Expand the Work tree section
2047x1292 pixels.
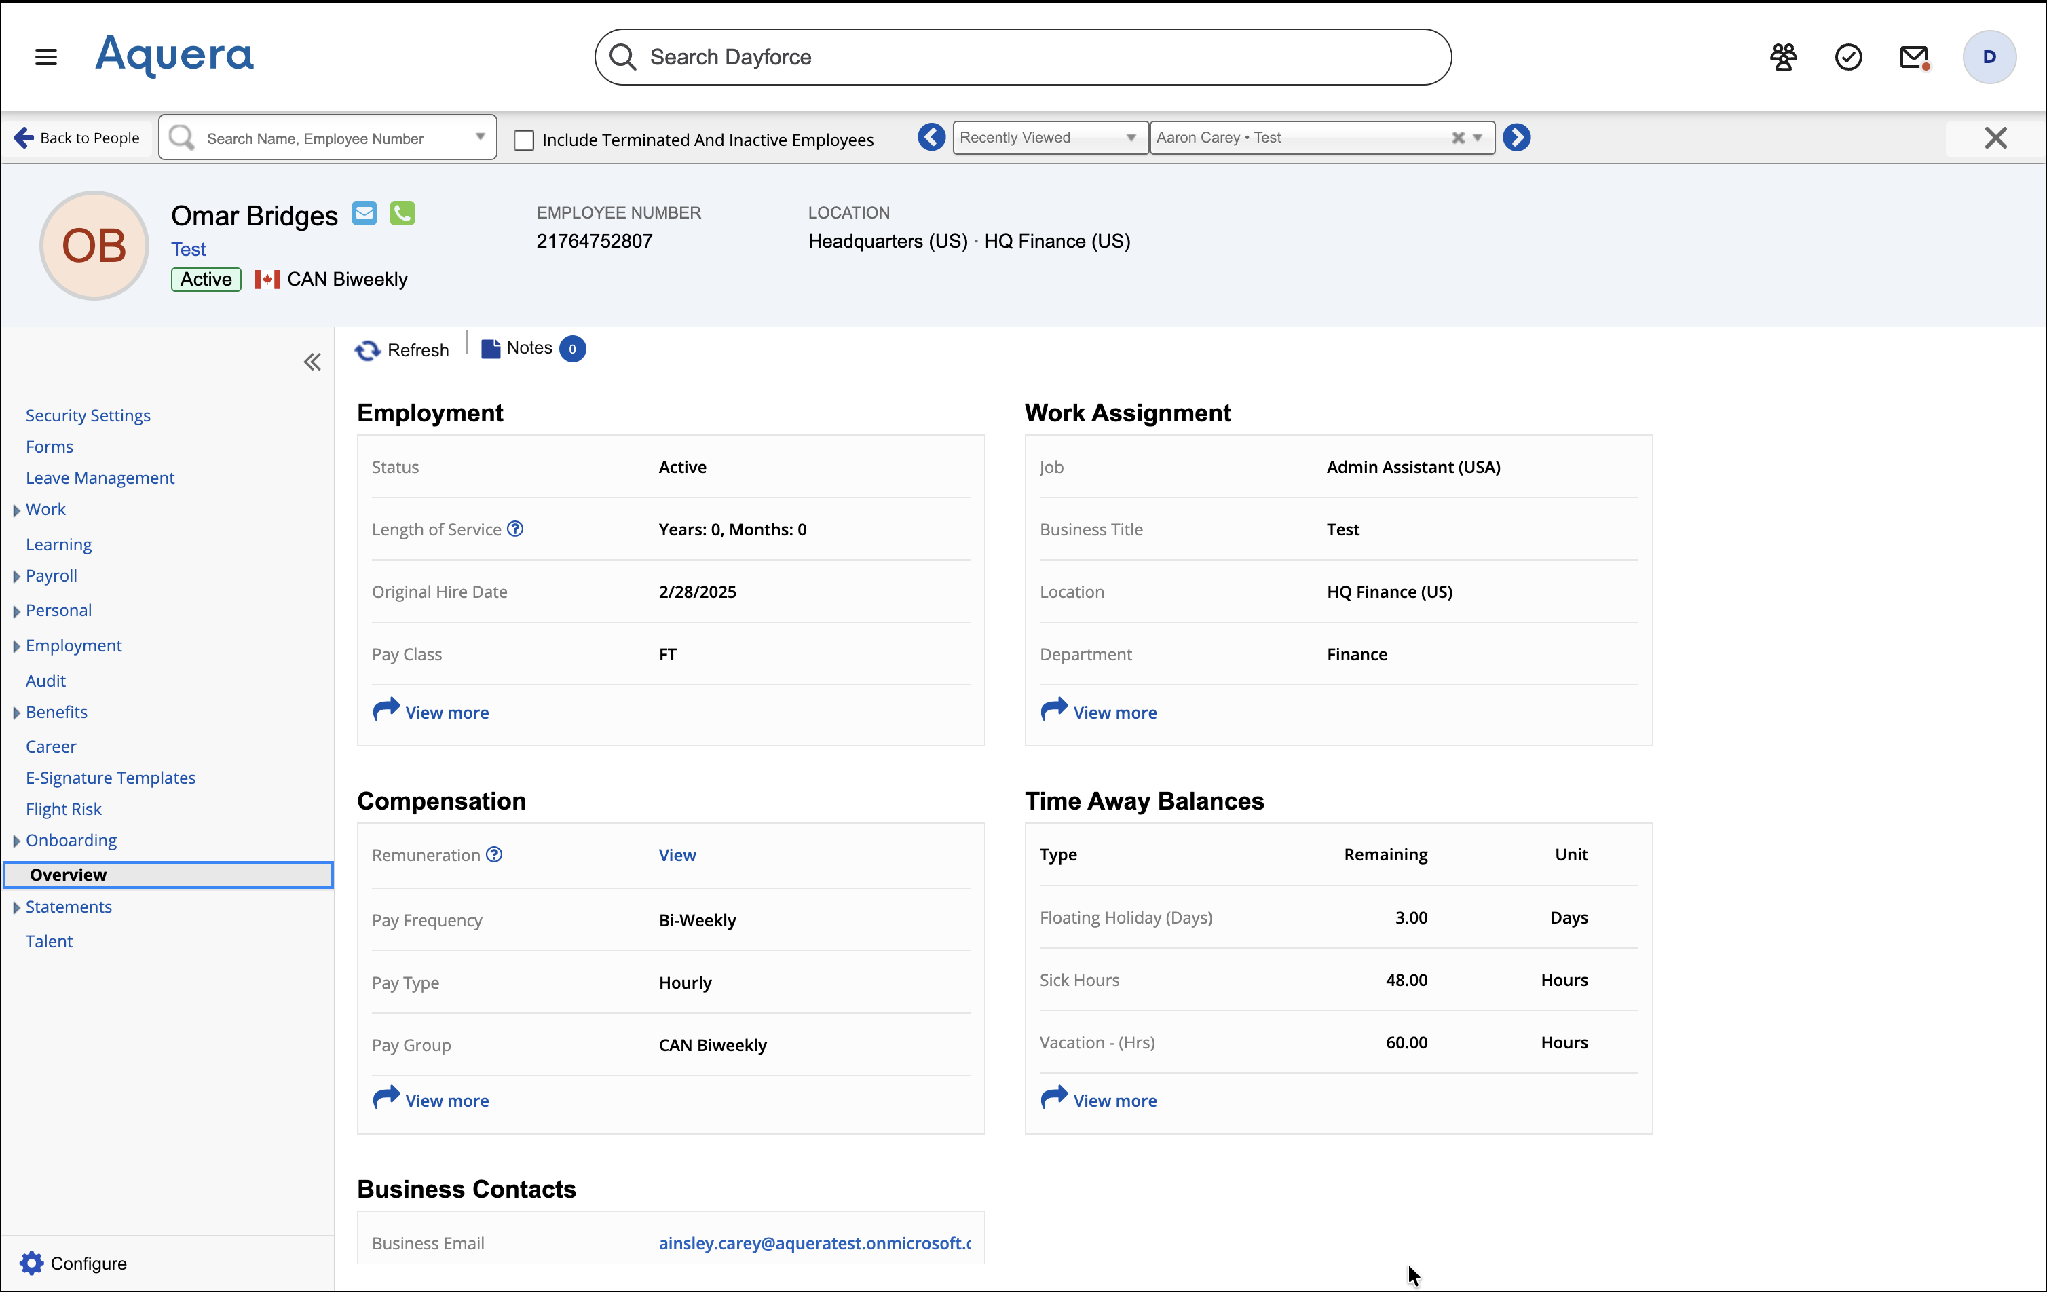(x=16, y=510)
